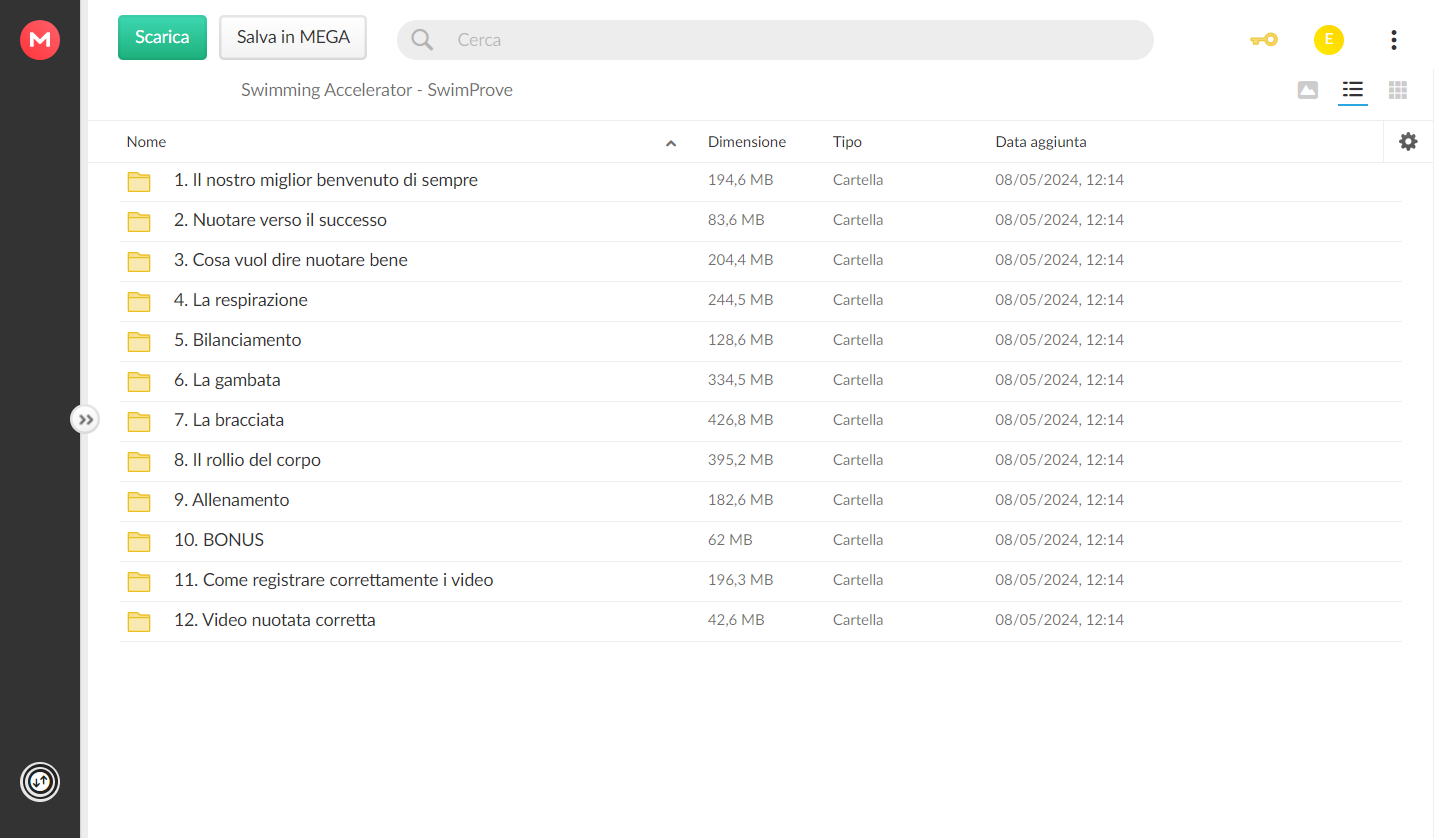Select '11. Come registrare correttamente i video' name

tap(334, 580)
